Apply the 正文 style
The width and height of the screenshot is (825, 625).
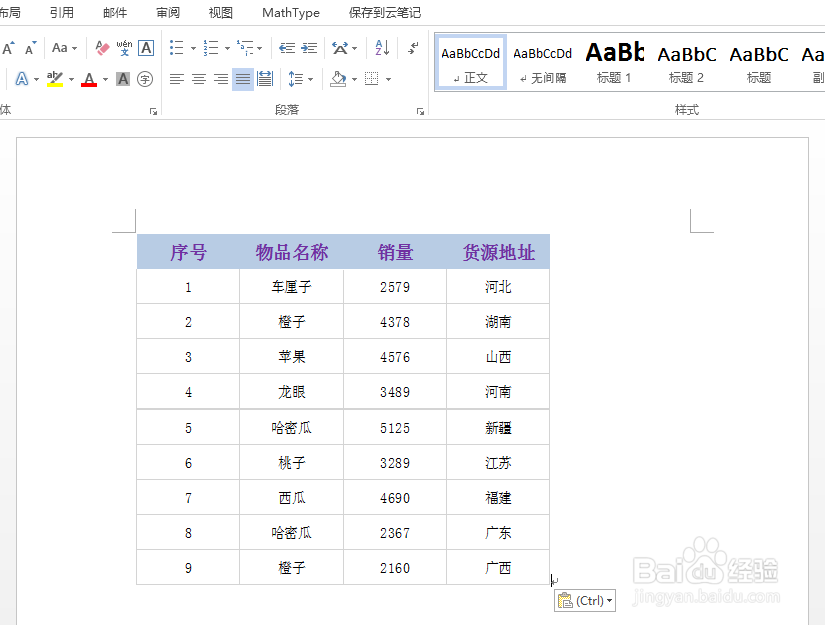point(471,63)
